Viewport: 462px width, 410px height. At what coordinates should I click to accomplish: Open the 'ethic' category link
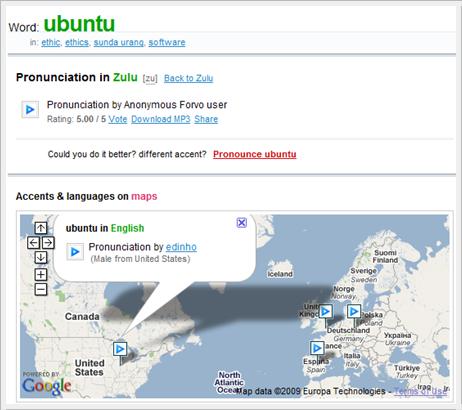[x=51, y=42]
